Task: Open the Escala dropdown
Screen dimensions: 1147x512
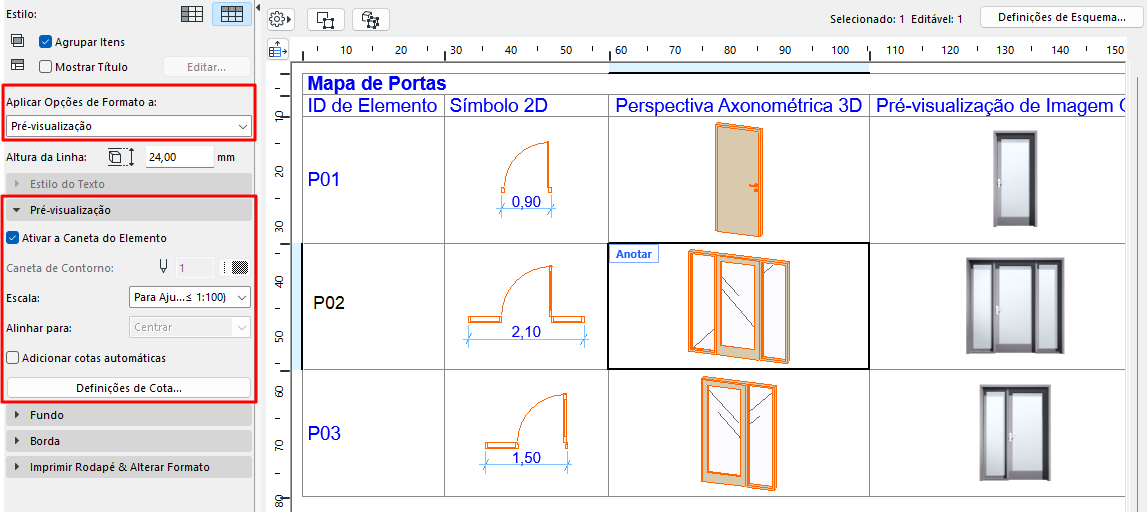Action: [x=189, y=297]
